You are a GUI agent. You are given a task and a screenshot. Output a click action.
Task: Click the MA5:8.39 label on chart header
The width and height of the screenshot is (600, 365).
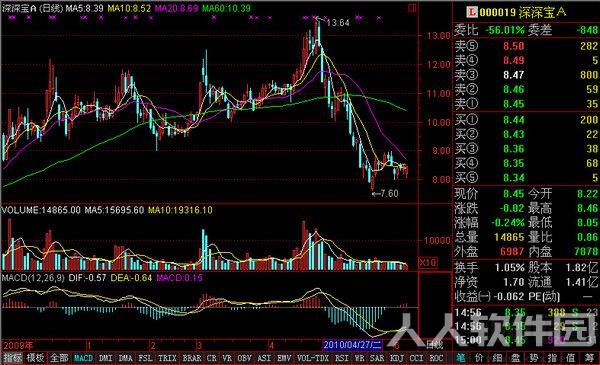tap(84, 8)
